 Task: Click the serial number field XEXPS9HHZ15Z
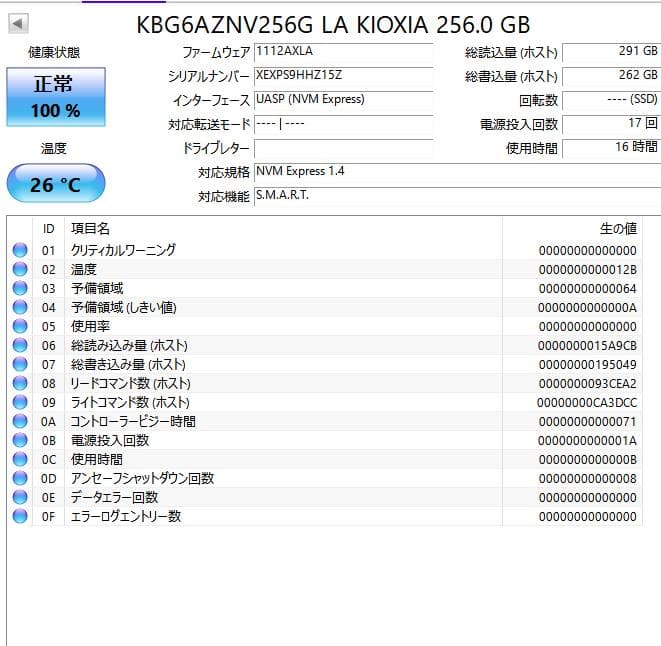(344, 76)
